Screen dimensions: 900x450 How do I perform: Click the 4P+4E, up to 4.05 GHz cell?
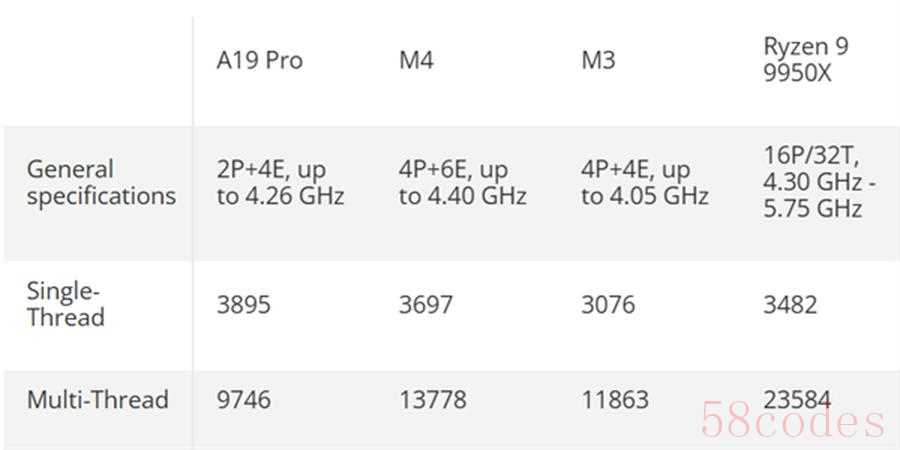[x=644, y=183]
